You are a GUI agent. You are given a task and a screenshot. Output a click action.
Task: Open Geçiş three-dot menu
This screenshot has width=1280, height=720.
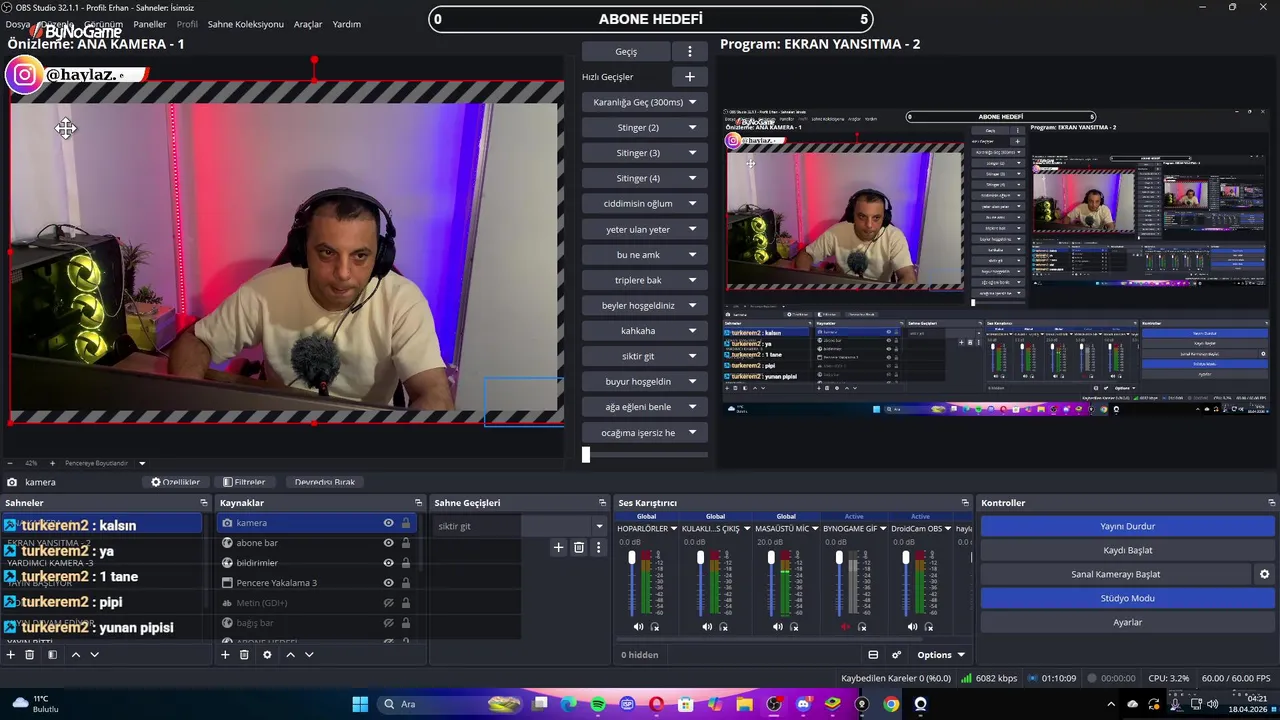click(x=689, y=51)
